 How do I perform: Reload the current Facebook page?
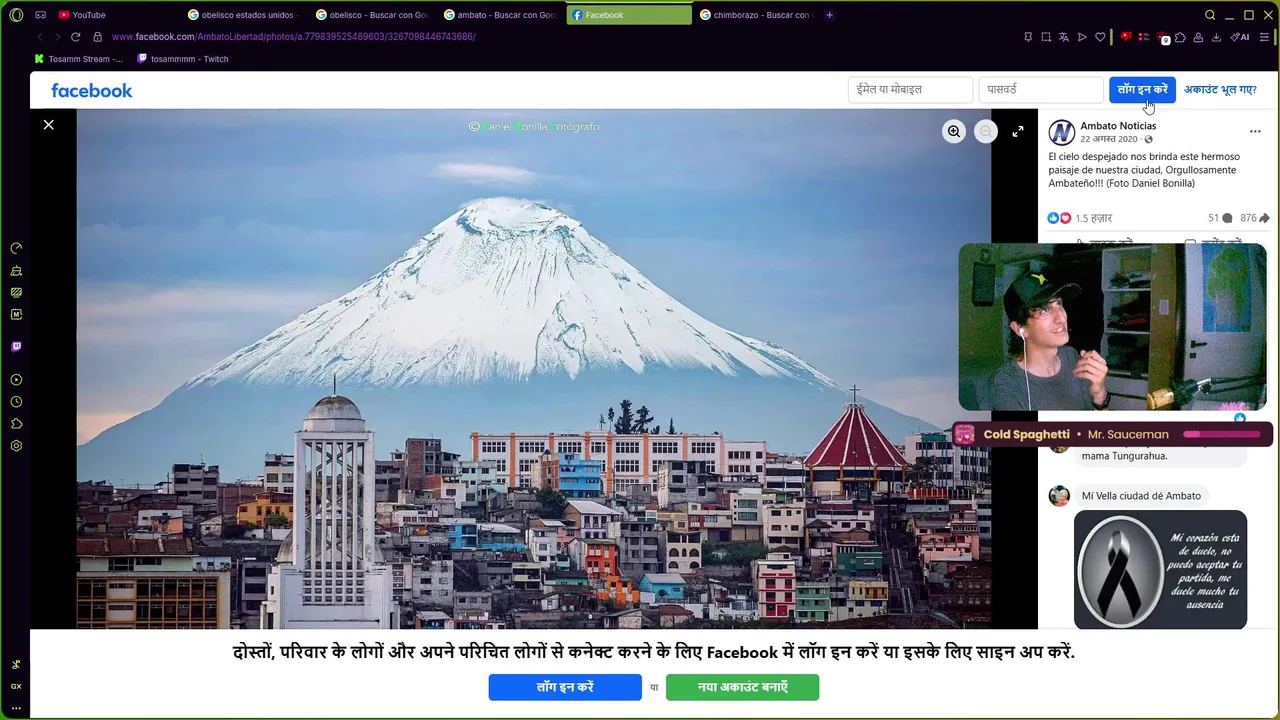(x=75, y=37)
